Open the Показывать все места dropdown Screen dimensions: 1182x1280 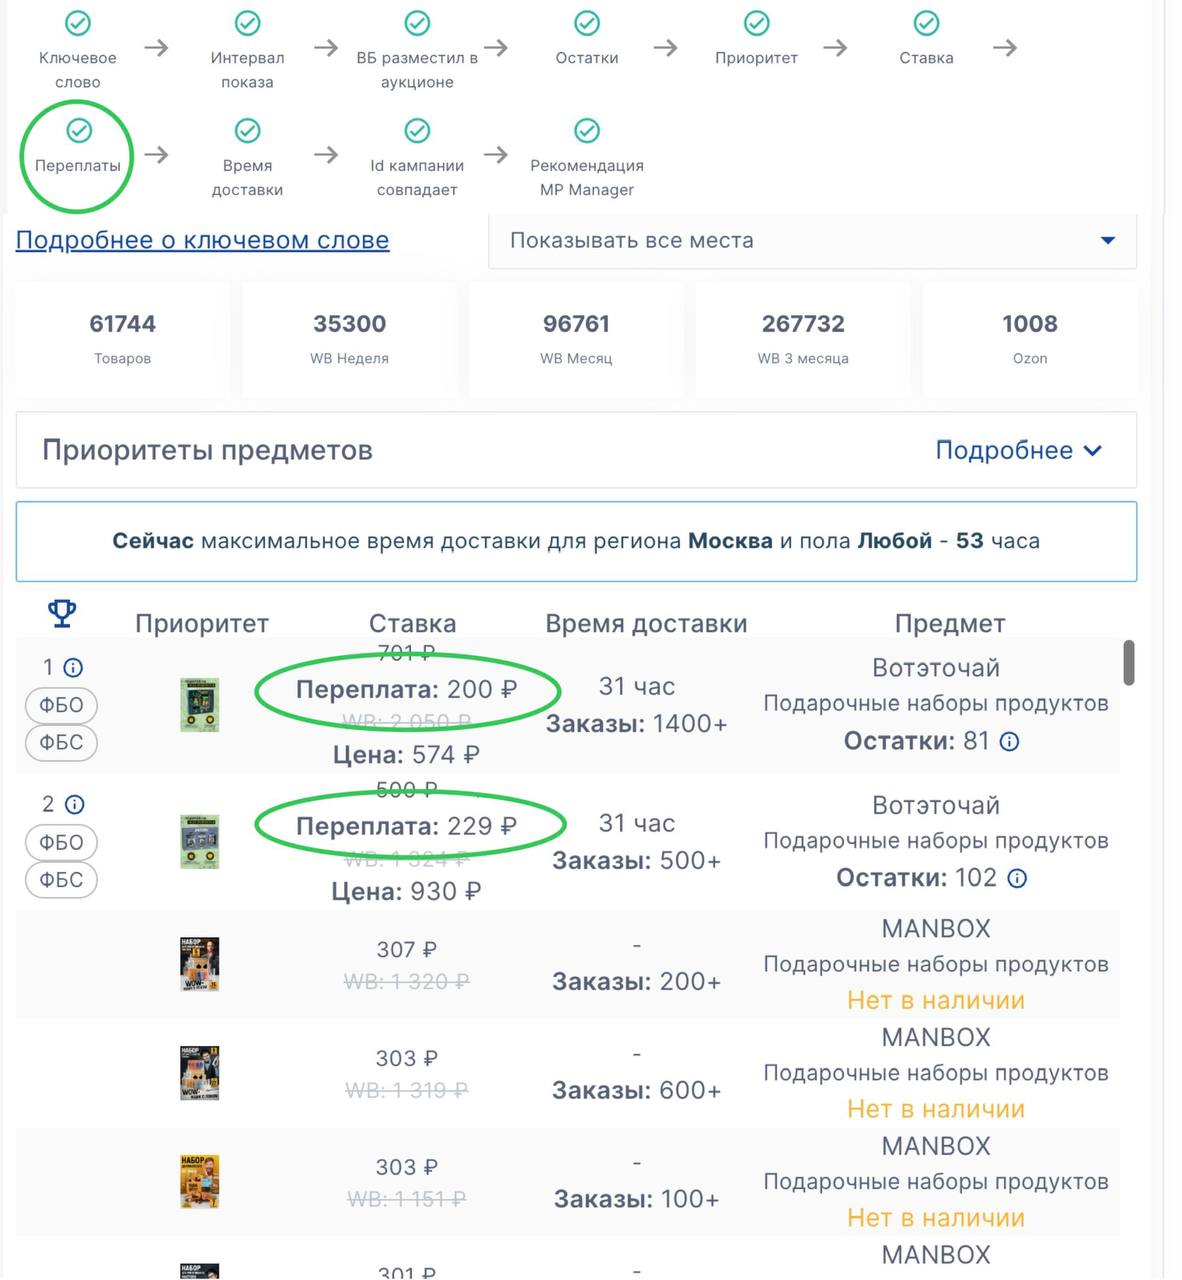click(x=812, y=241)
